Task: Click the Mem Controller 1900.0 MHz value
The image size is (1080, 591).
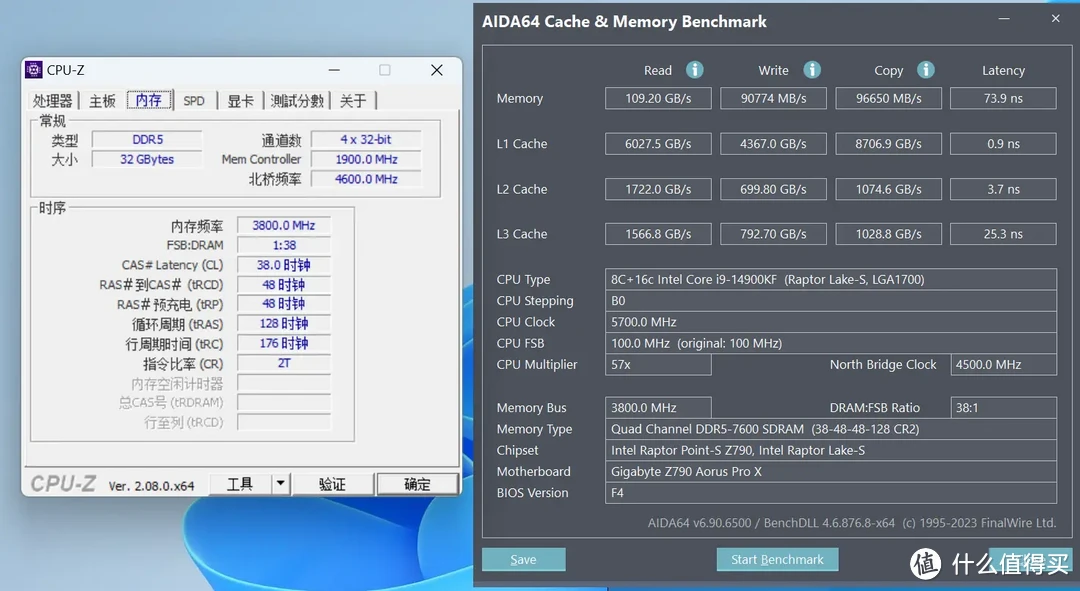Action: [366, 160]
